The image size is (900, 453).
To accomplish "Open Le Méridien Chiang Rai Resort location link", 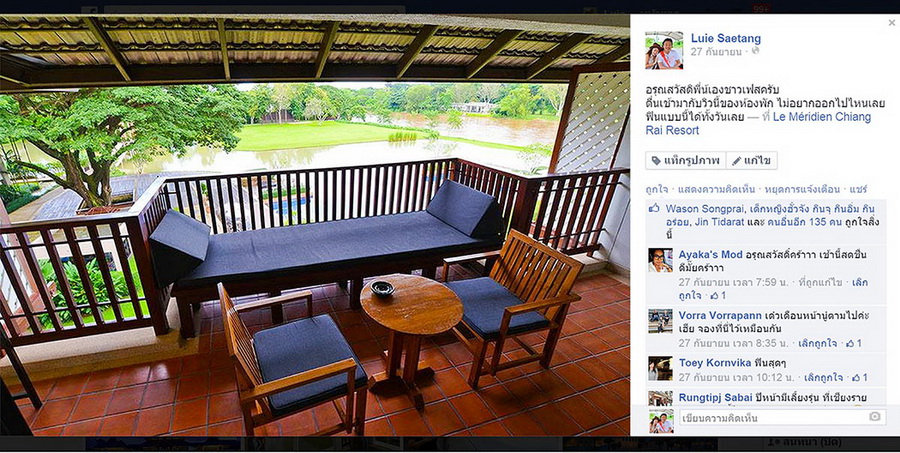I will [x=758, y=123].
